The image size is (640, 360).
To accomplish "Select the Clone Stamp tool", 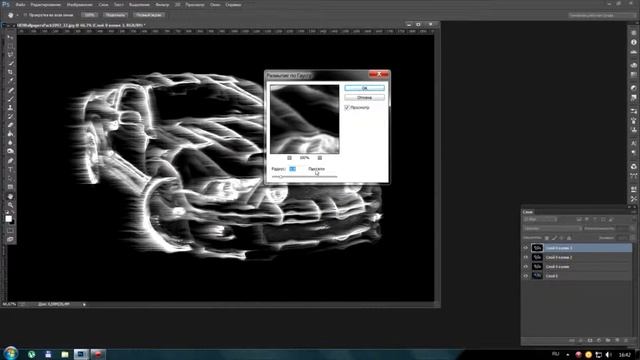I will point(11,108).
